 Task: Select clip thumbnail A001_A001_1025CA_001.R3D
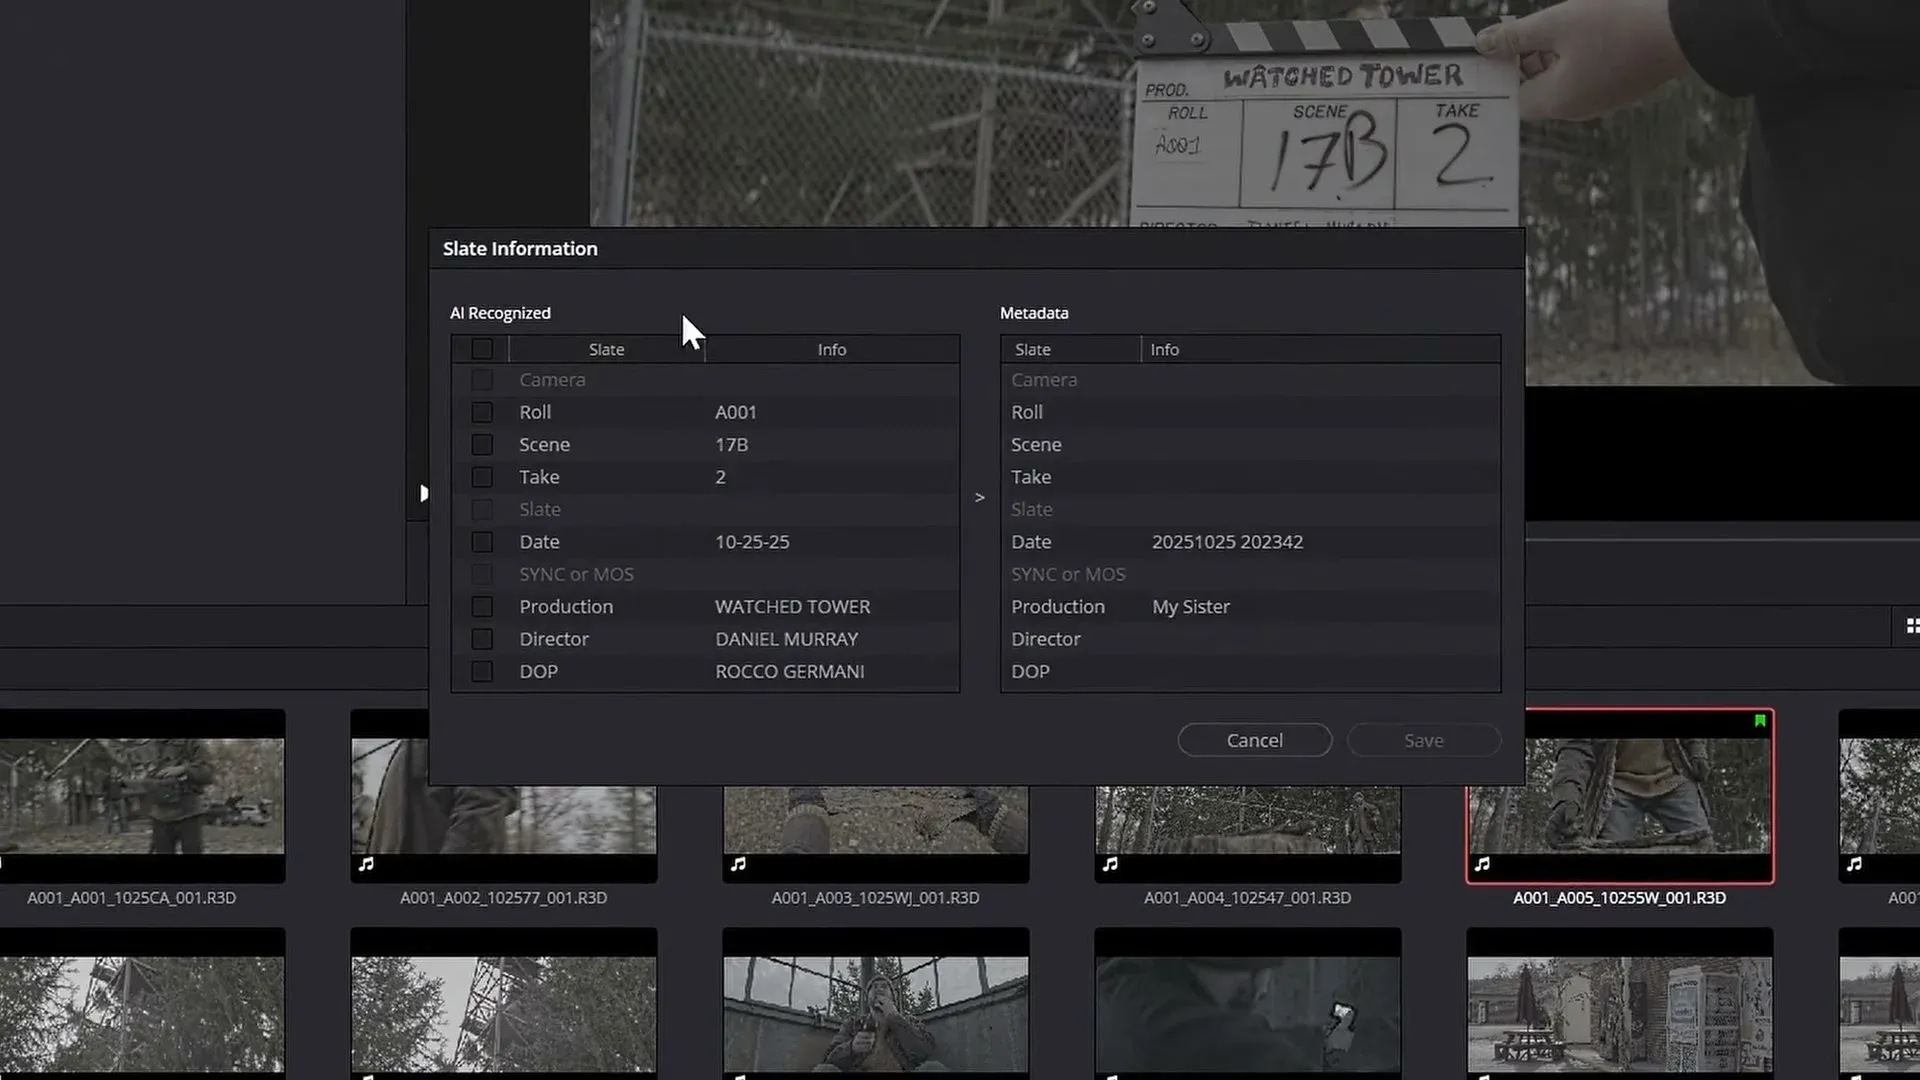point(142,796)
